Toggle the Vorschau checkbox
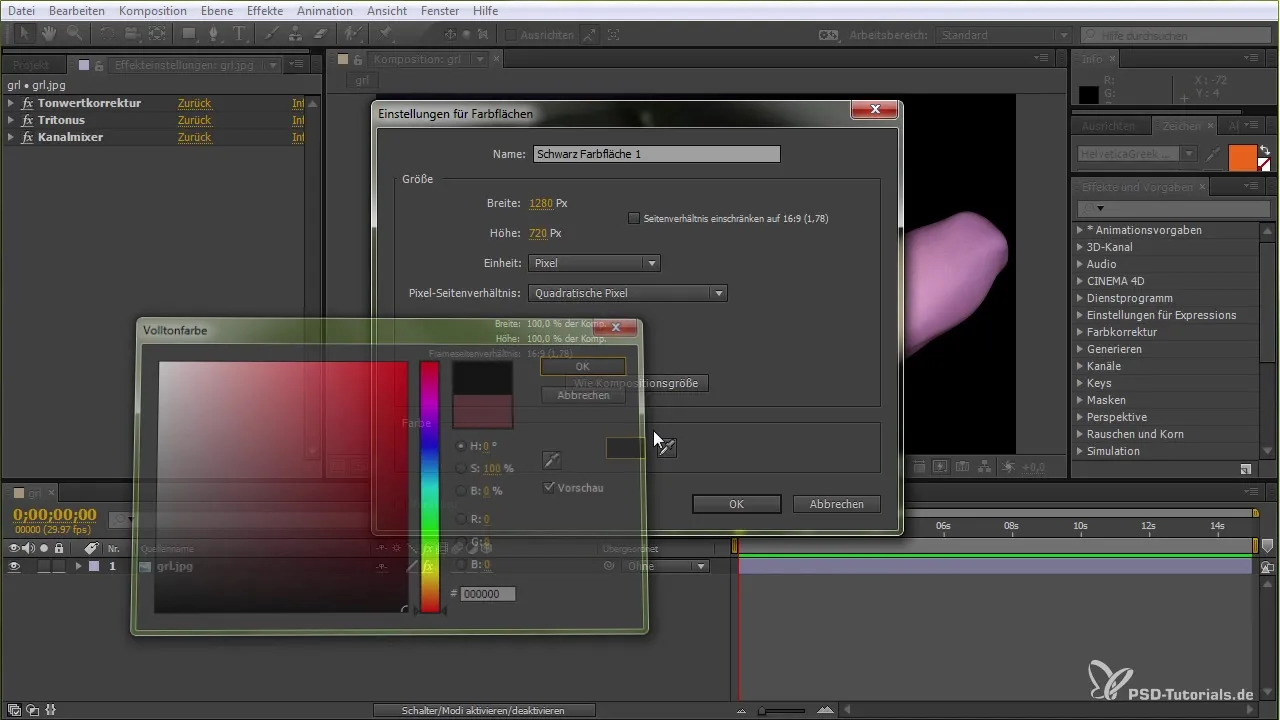This screenshot has height=720, width=1280. click(x=549, y=487)
